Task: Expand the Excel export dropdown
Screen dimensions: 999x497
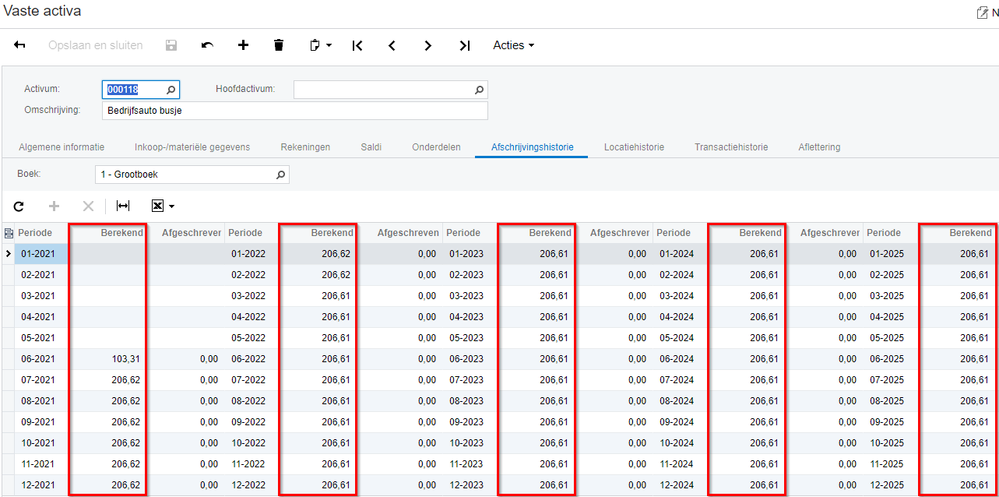Action: click(x=163, y=206)
